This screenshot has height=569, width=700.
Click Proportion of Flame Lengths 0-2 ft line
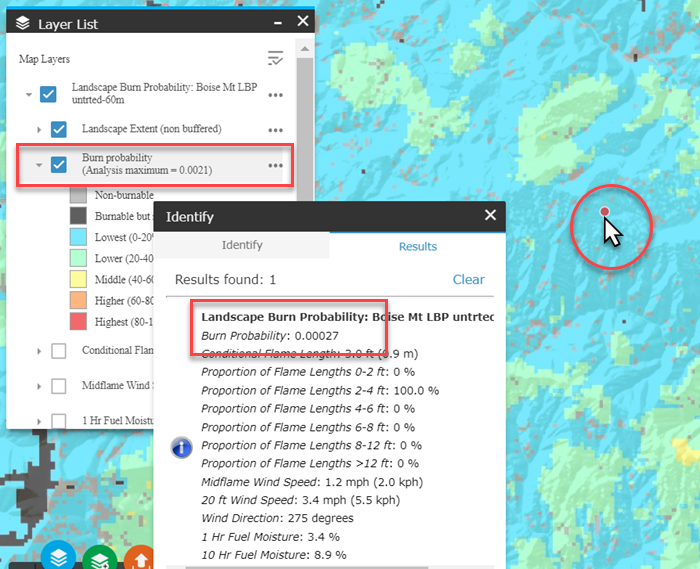coord(308,372)
